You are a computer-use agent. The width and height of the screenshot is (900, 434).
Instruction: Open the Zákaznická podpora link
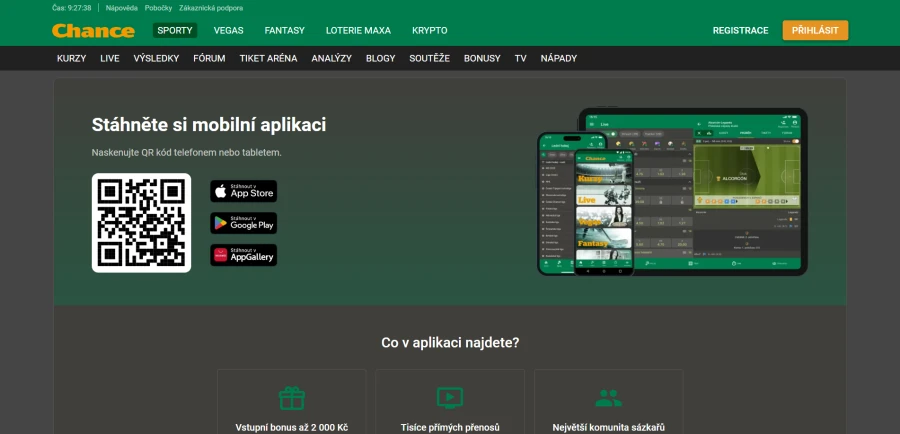coord(211,8)
